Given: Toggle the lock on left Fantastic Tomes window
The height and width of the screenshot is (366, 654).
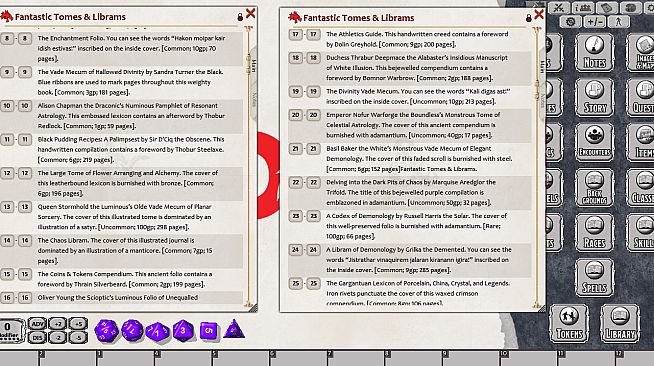Looking at the screenshot, I should tap(240, 17).
